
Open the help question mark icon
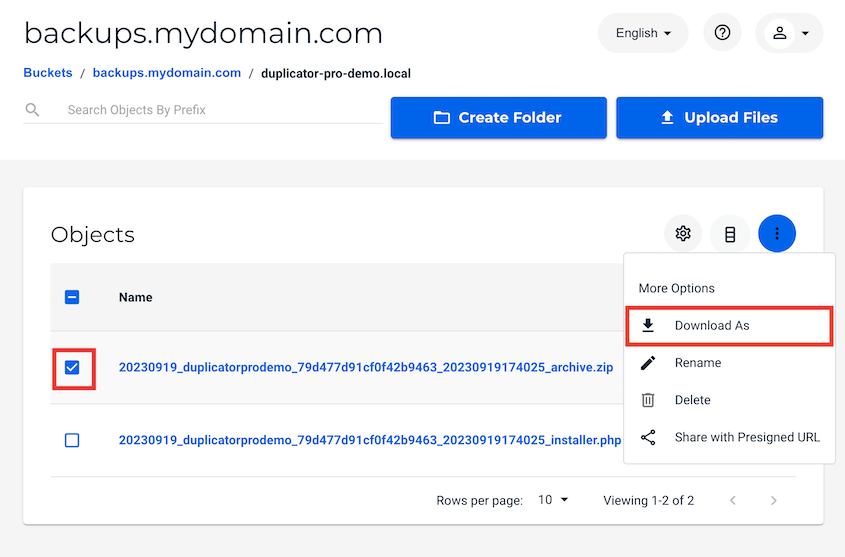[722, 33]
